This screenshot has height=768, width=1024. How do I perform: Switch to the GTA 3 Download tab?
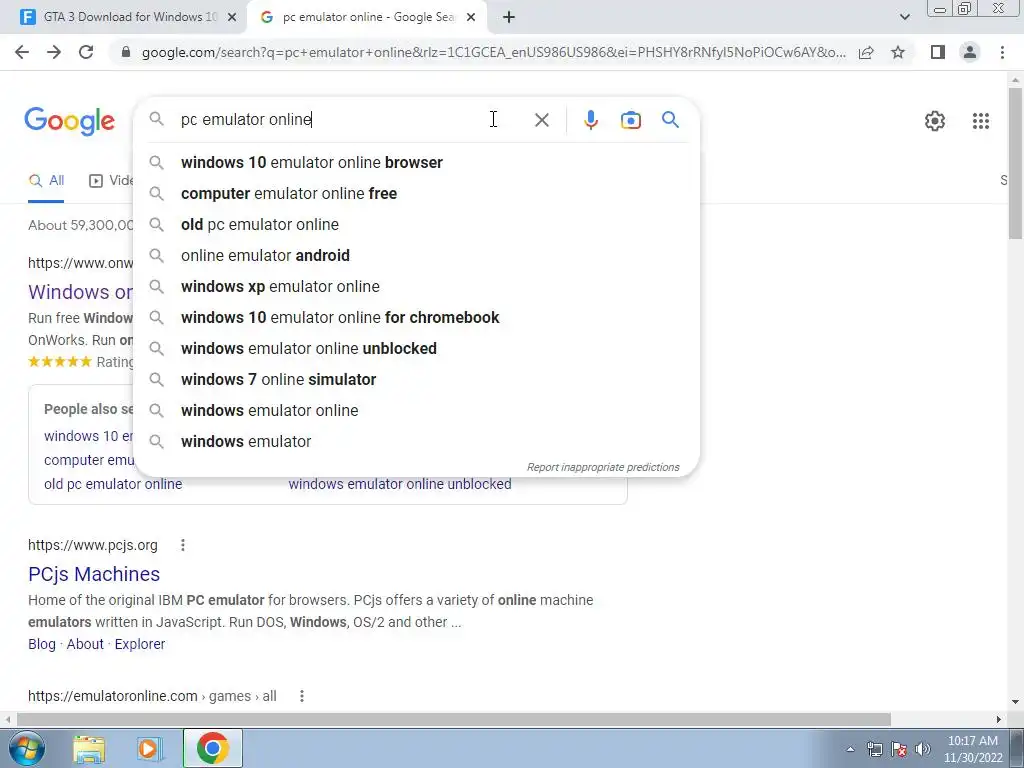click(124, 17)
